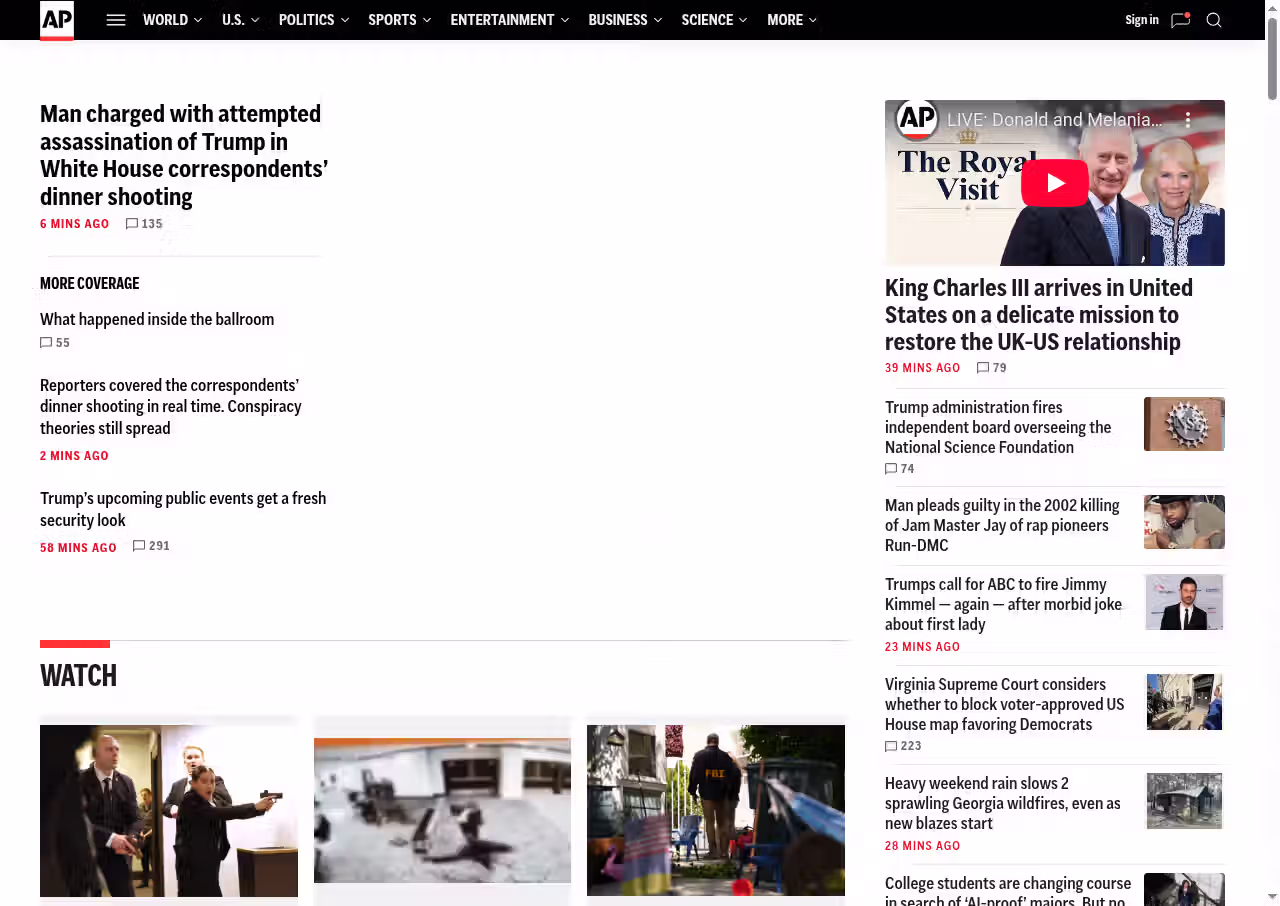The width and height of the screenshot is (1280, 906).
Task: Open Jimmy Kimmel story thumbnail
Action: coord(1184,602)
